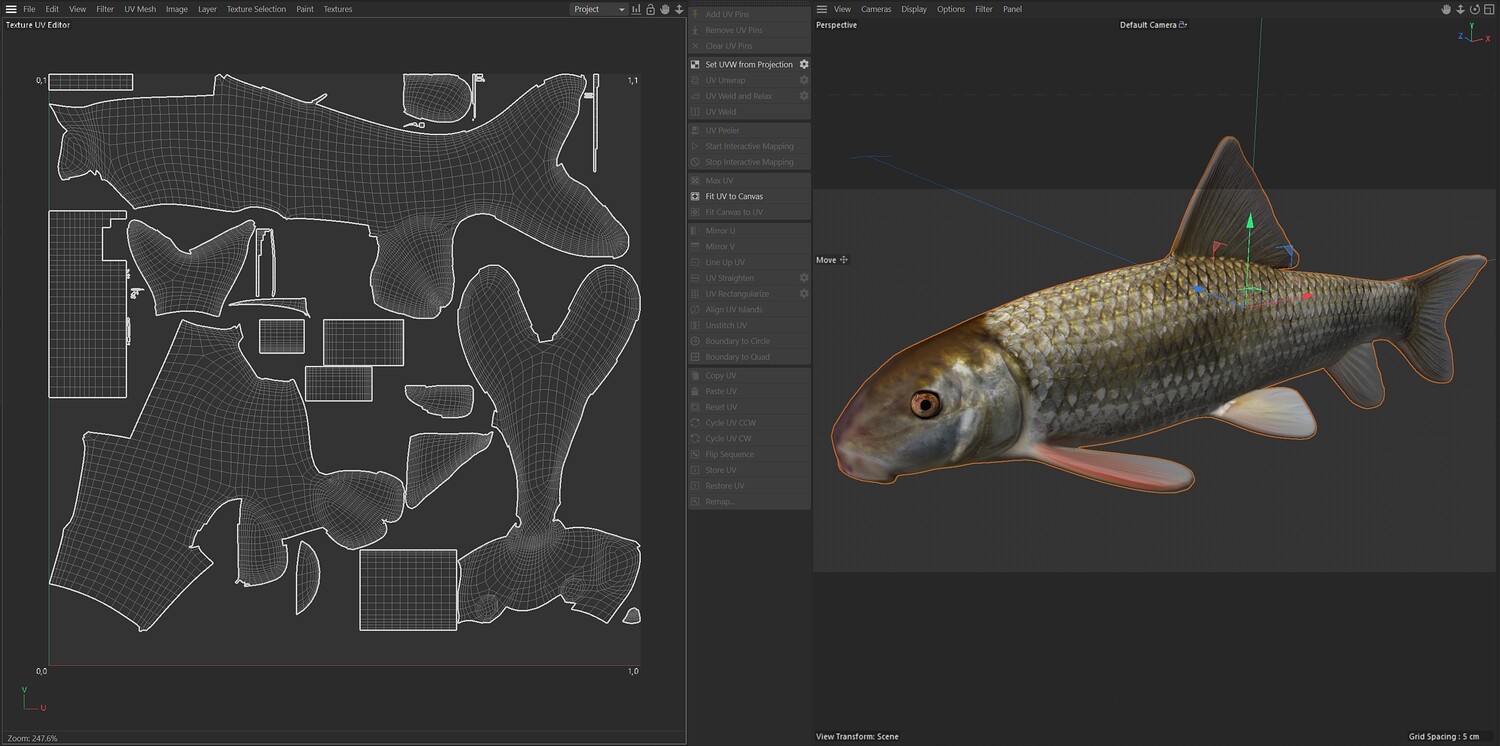
Task: Click the Unstitch UV command
Action: pos(749,325)
